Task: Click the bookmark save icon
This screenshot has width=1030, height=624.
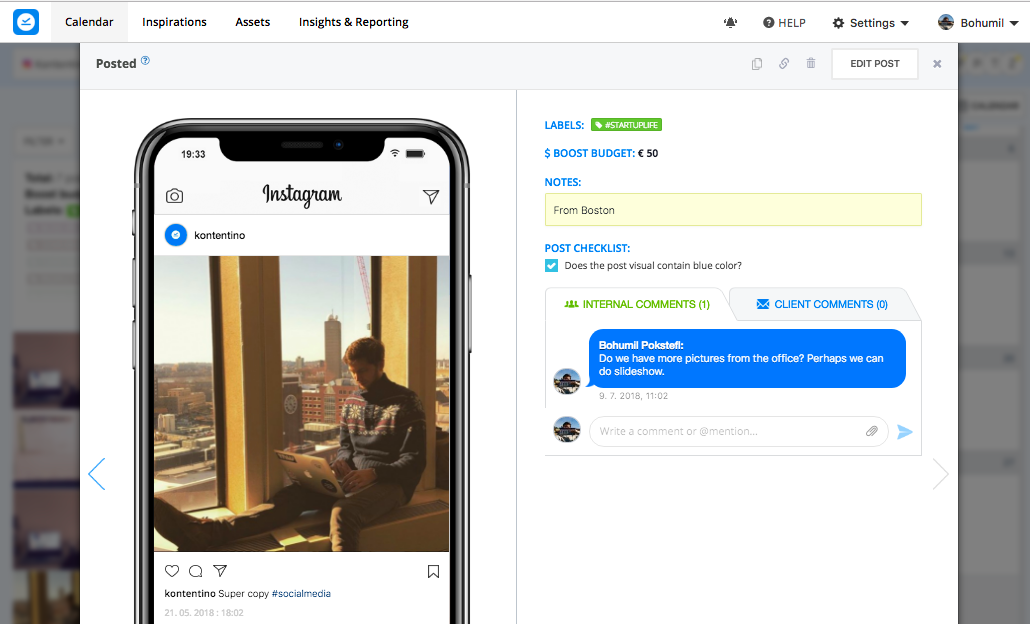Action: pos(433,571)
